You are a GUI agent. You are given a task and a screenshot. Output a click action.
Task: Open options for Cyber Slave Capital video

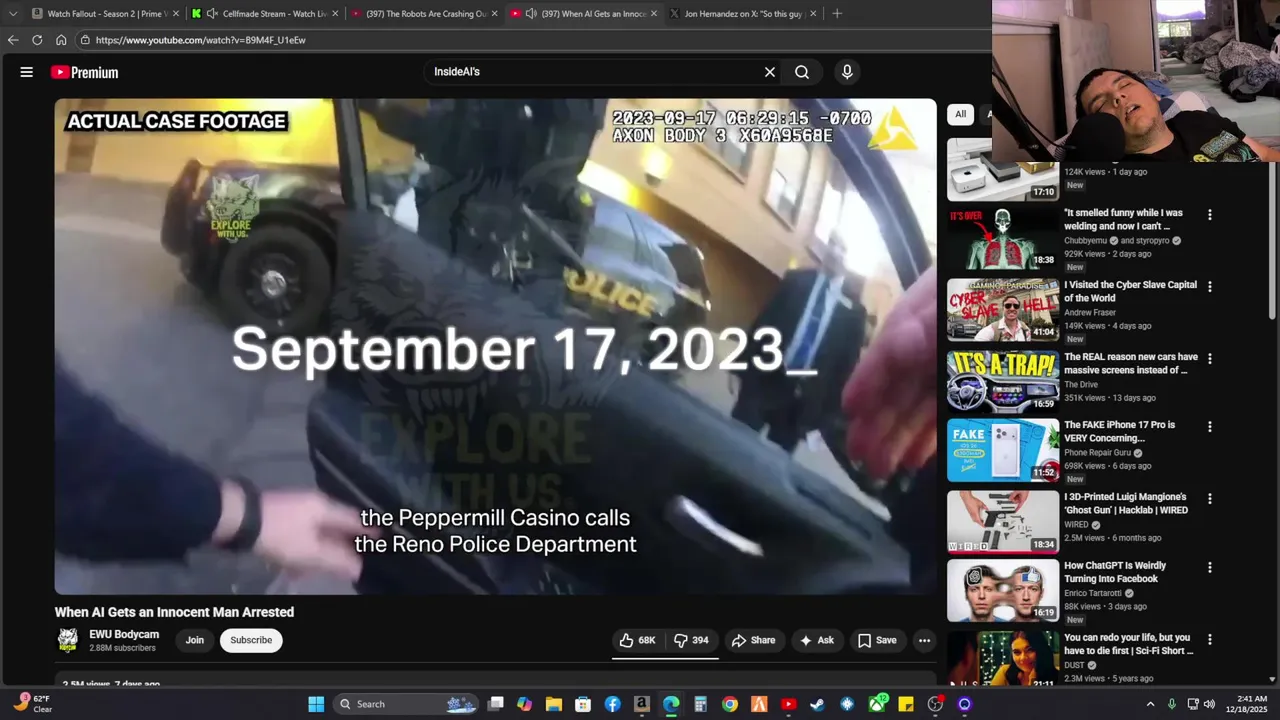pos(1210,287)
